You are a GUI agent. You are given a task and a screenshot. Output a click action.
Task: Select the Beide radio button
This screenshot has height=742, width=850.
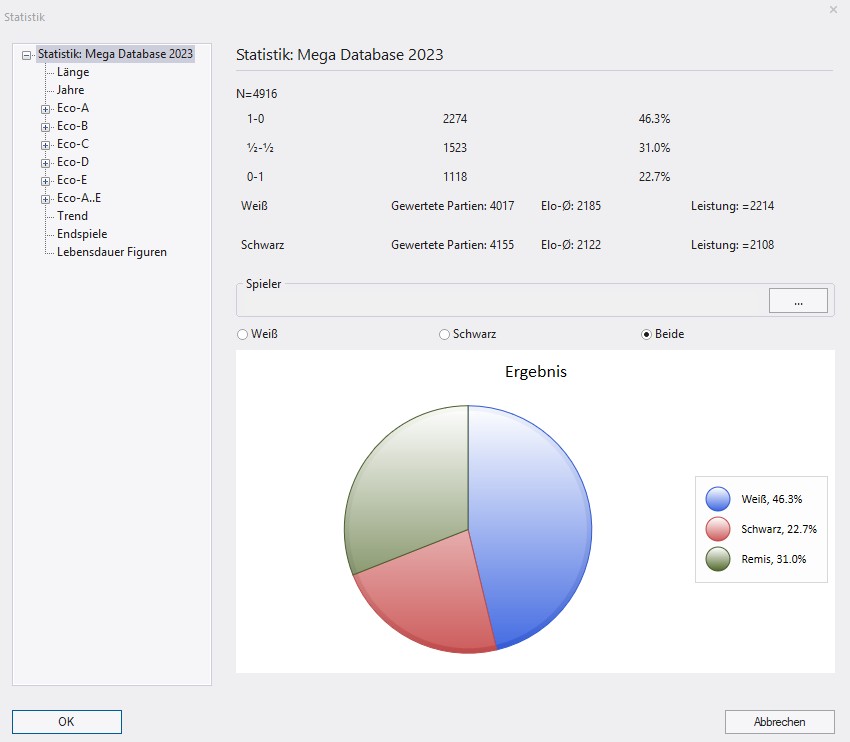646,335
